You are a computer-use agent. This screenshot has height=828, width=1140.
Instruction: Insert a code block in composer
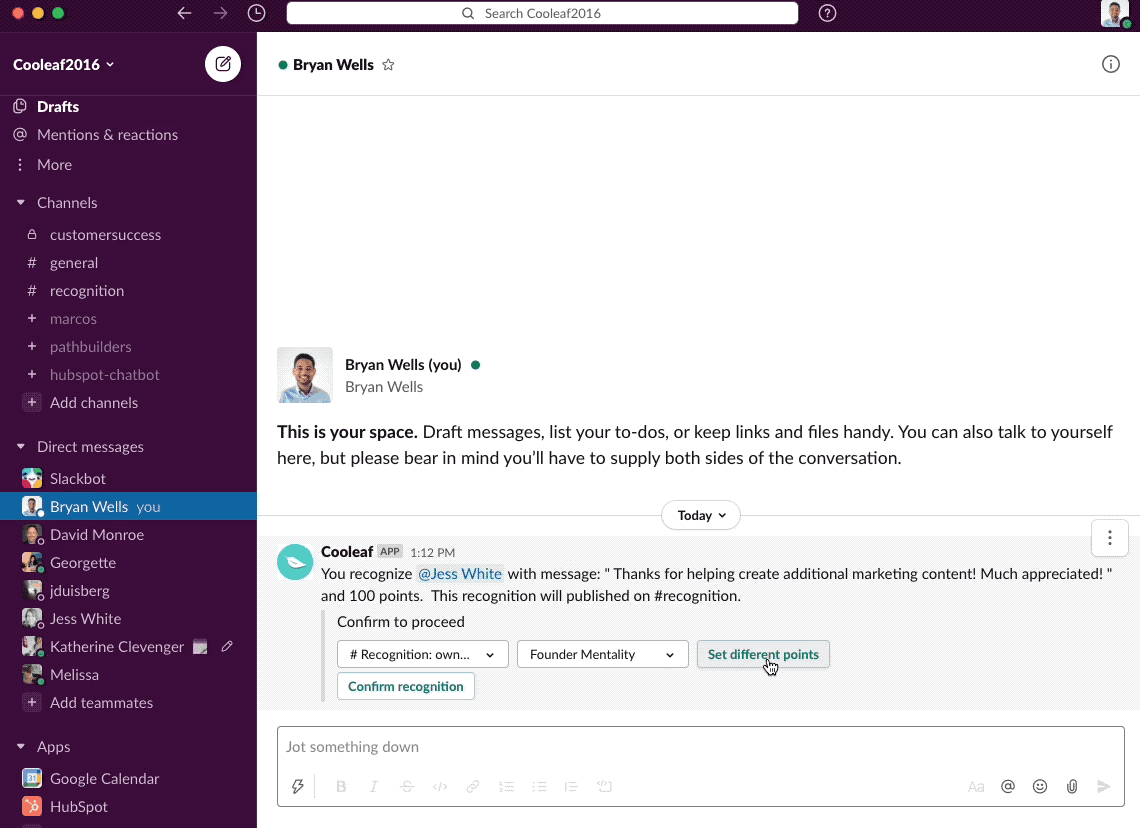click(x=604, y=787)
